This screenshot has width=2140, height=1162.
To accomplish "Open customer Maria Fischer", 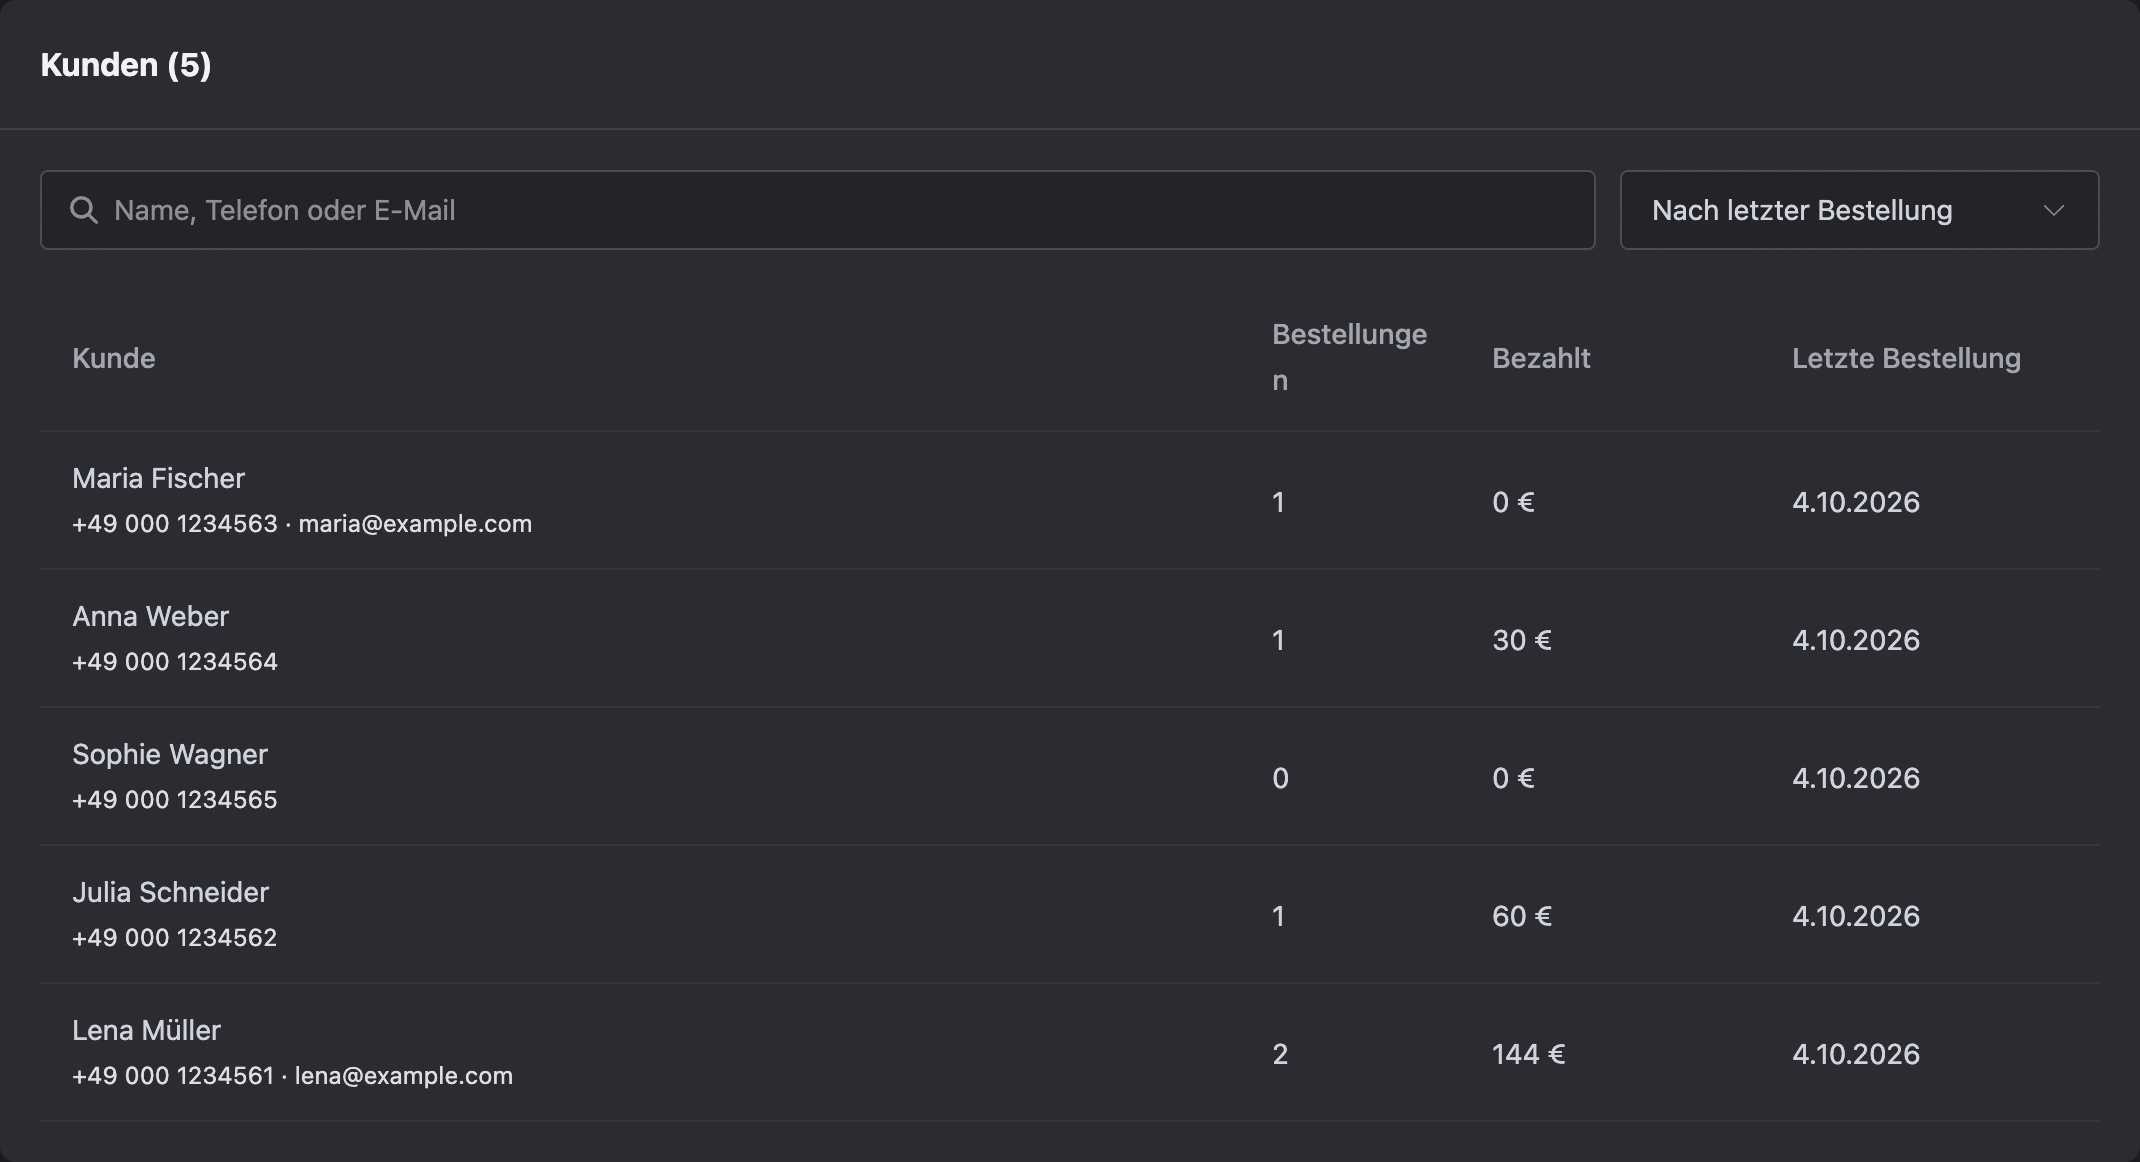I will pyautogui.click(x=1069, y=500).
